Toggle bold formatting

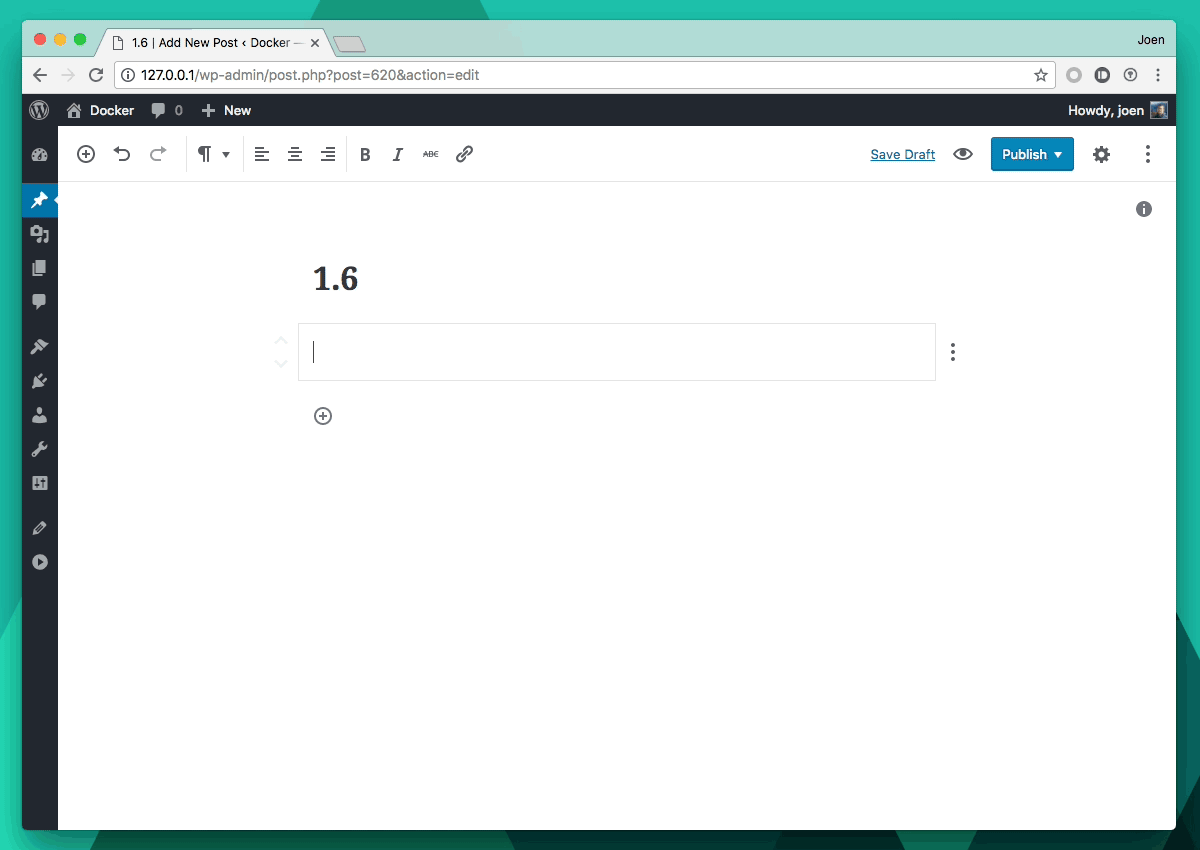coord(365,154)
